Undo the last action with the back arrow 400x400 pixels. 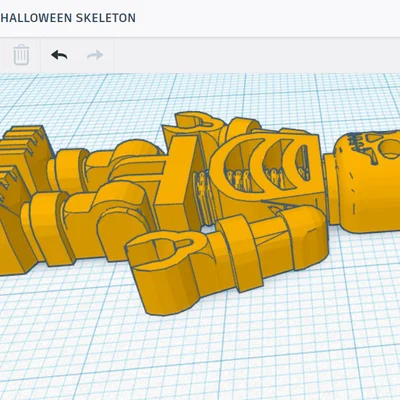click(x=59, y=55)
